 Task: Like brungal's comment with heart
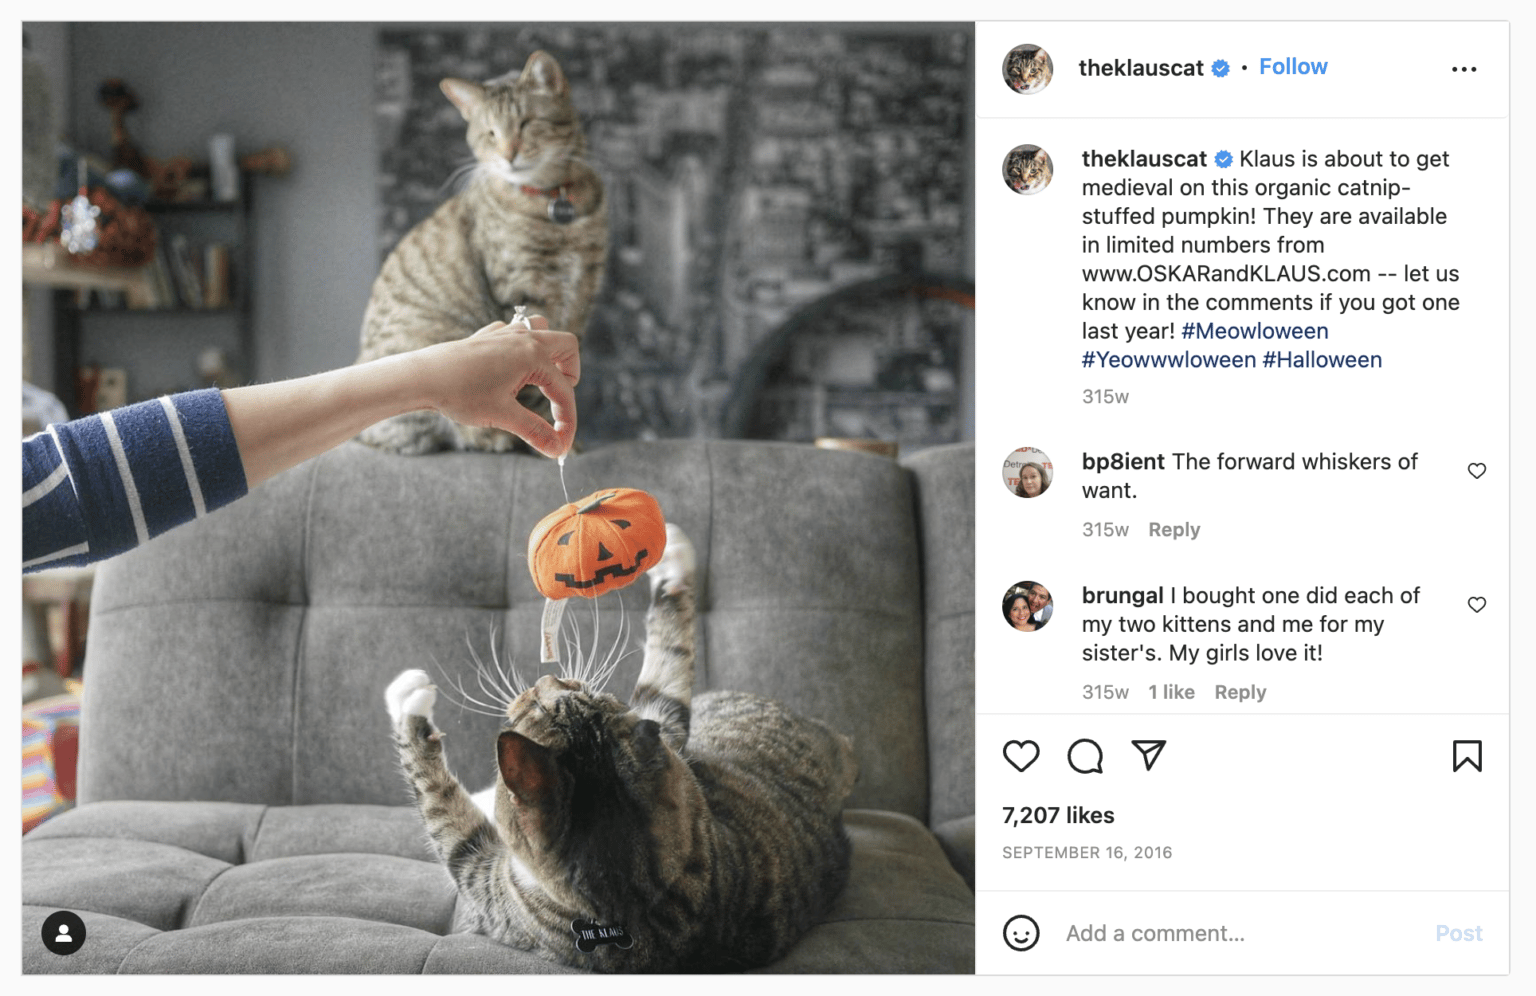point(1477,605)
